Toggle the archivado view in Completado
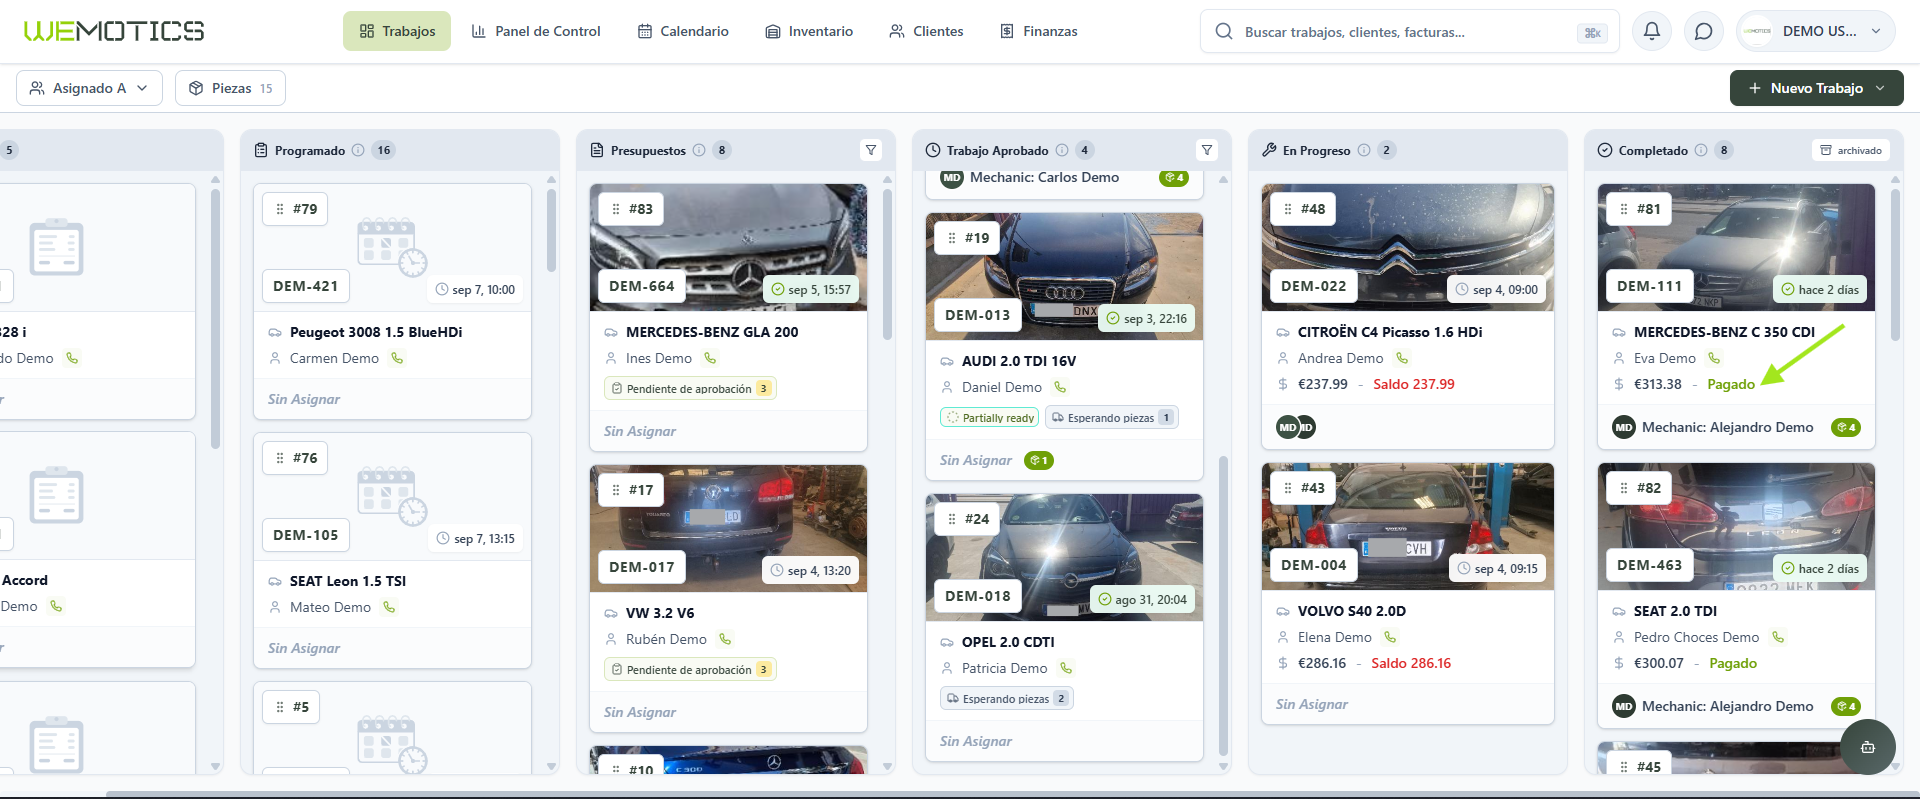 pos(1851,150)
